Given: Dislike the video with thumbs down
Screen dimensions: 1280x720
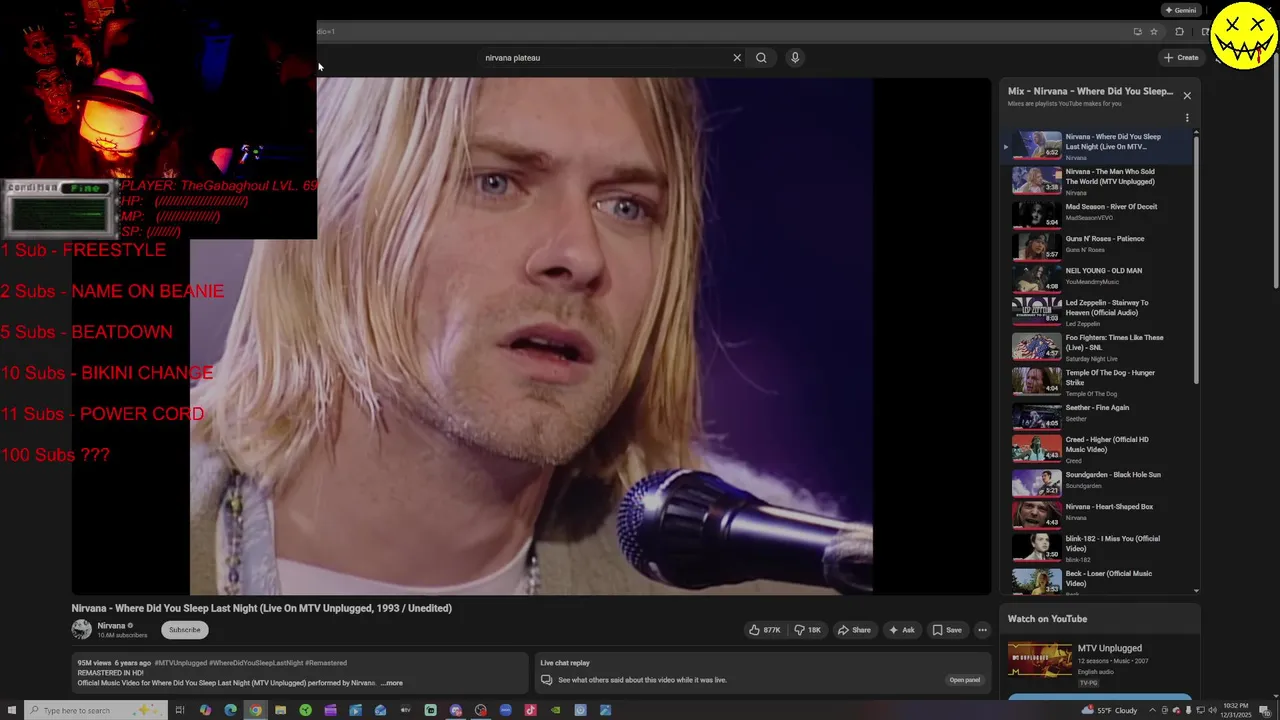Looking at the screenshot, I should tap(808, 630).
